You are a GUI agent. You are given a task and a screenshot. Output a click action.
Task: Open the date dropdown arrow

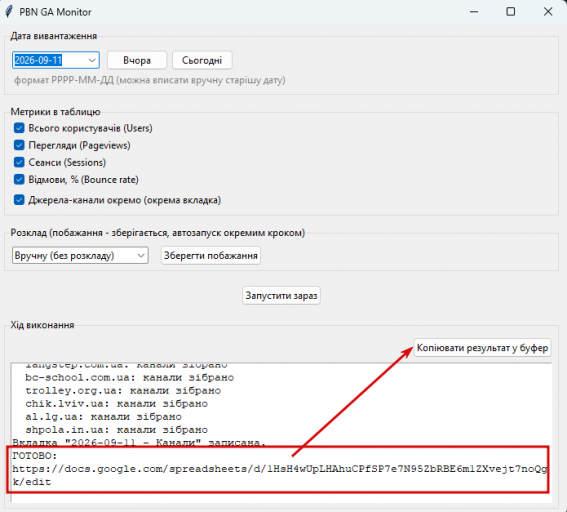click(92, 60)
